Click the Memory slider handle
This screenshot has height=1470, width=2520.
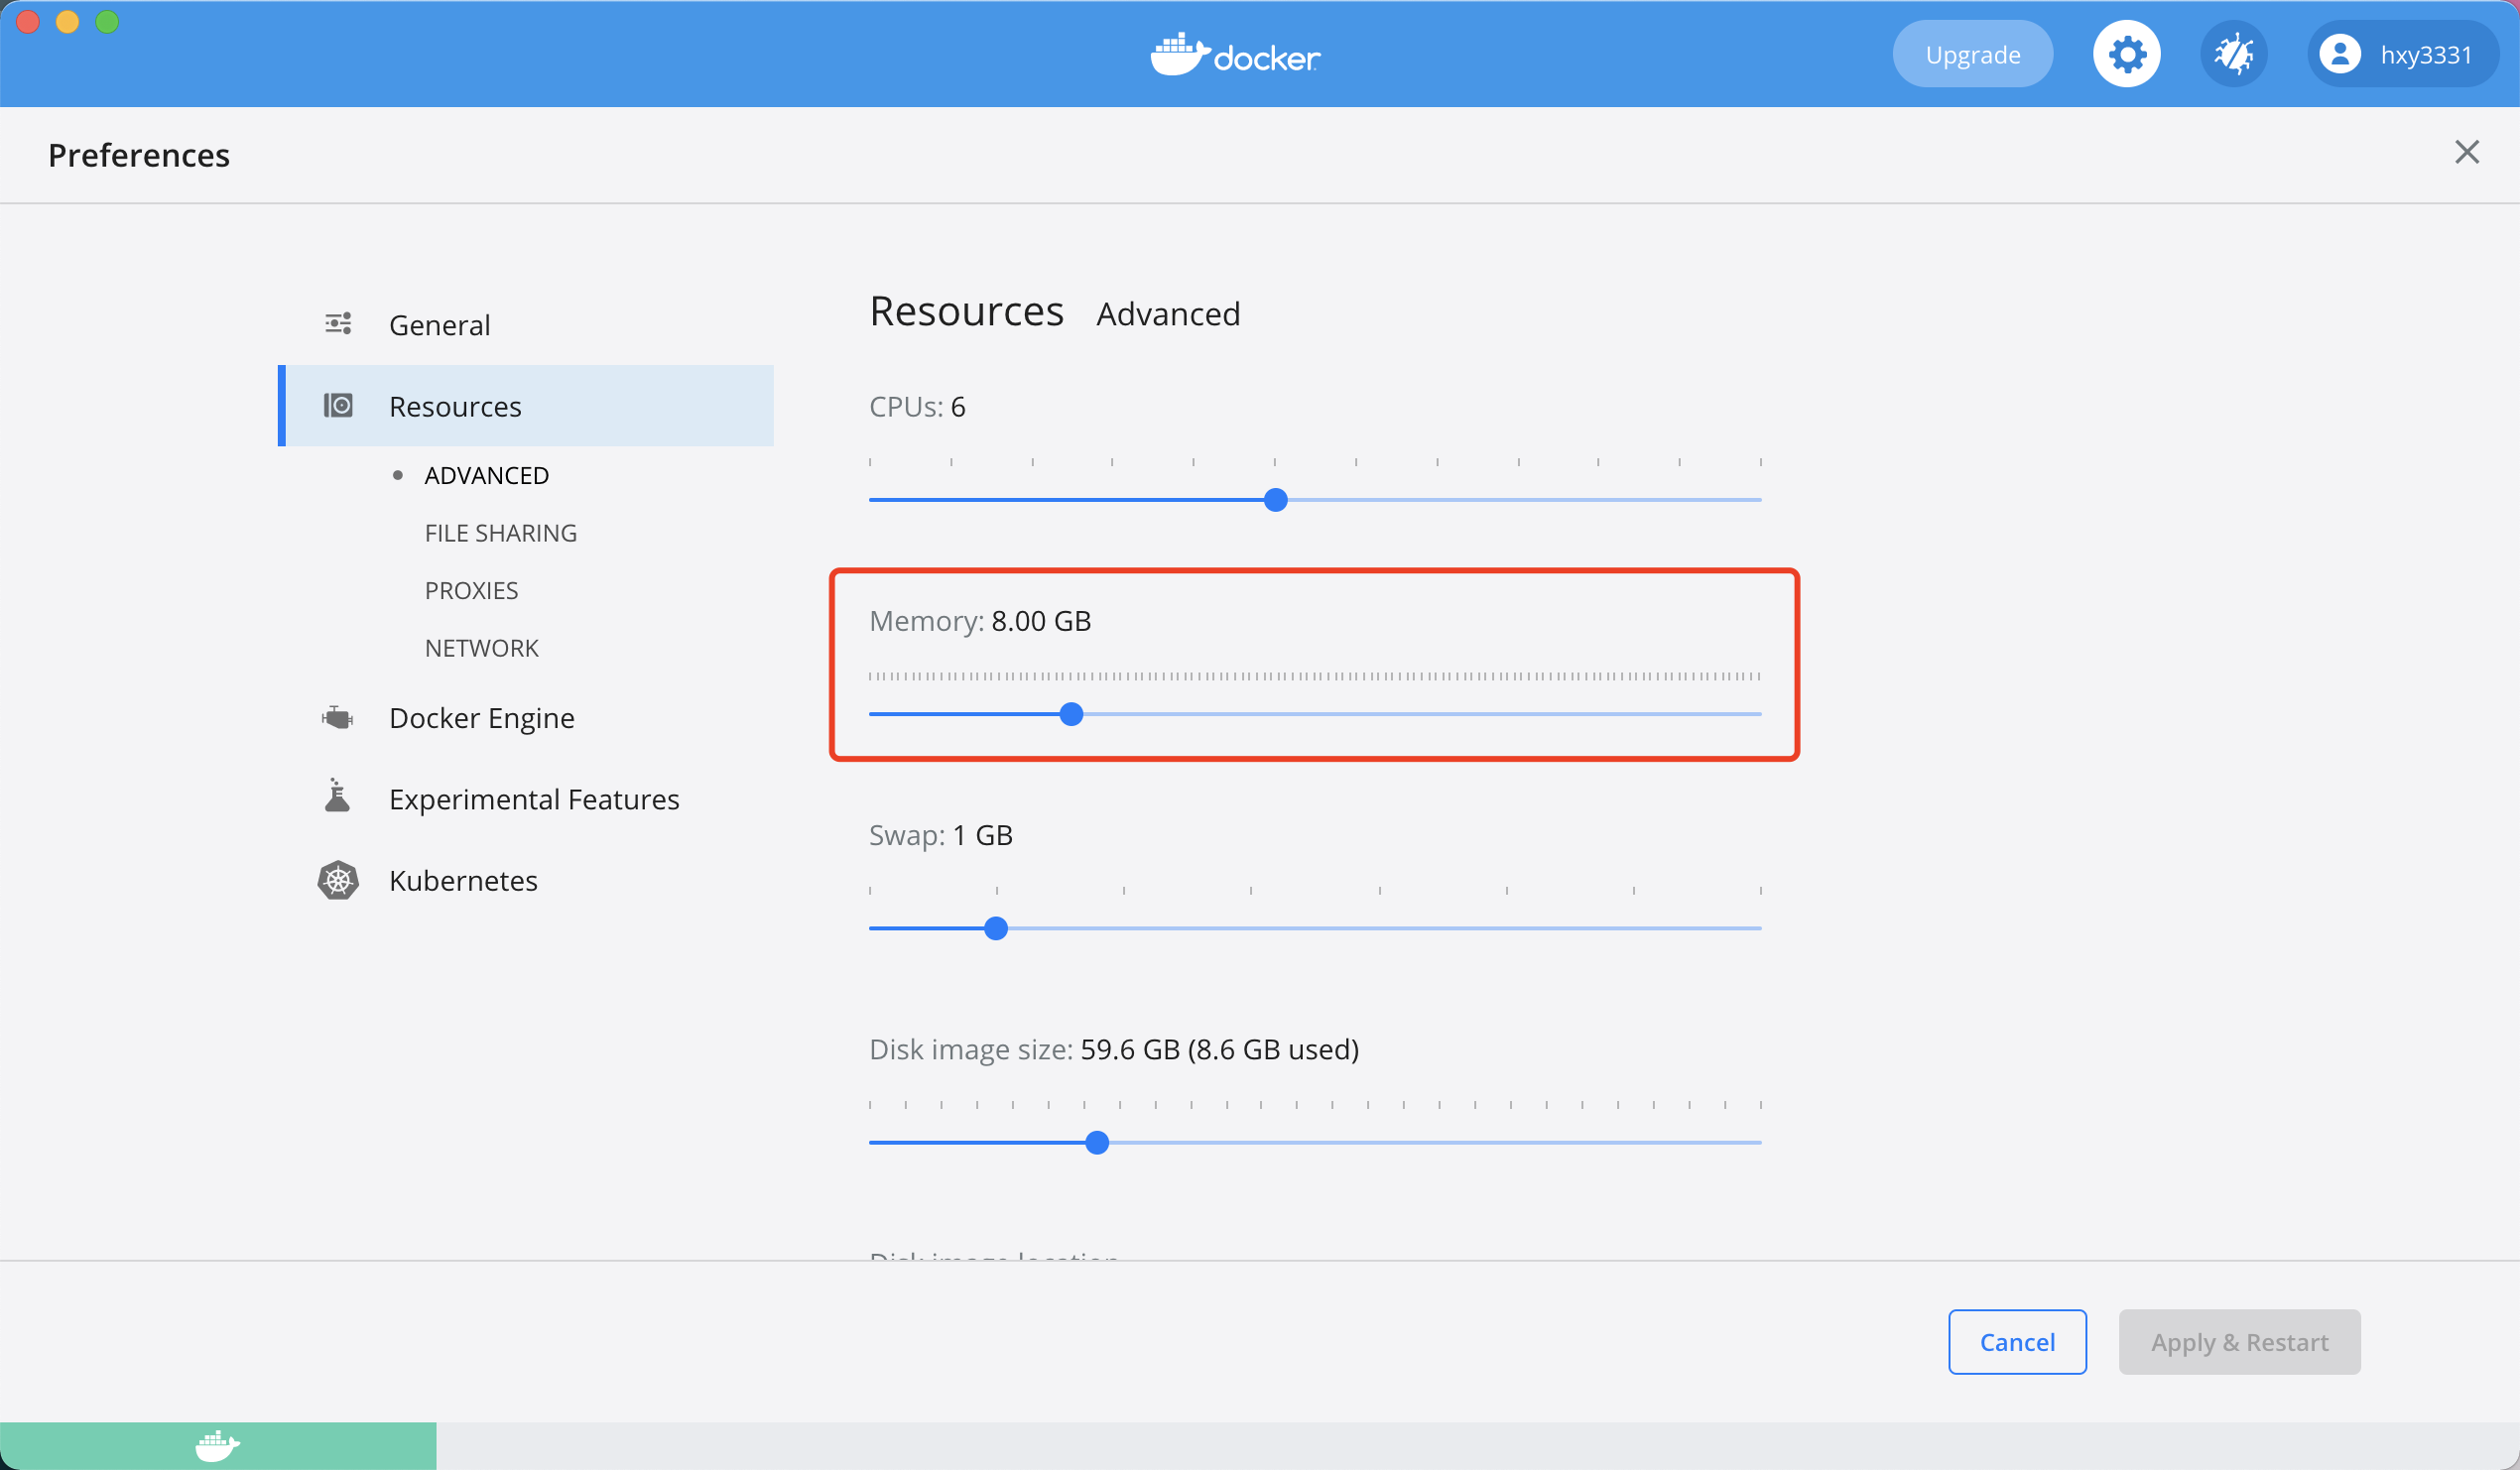coord(1070,714)
